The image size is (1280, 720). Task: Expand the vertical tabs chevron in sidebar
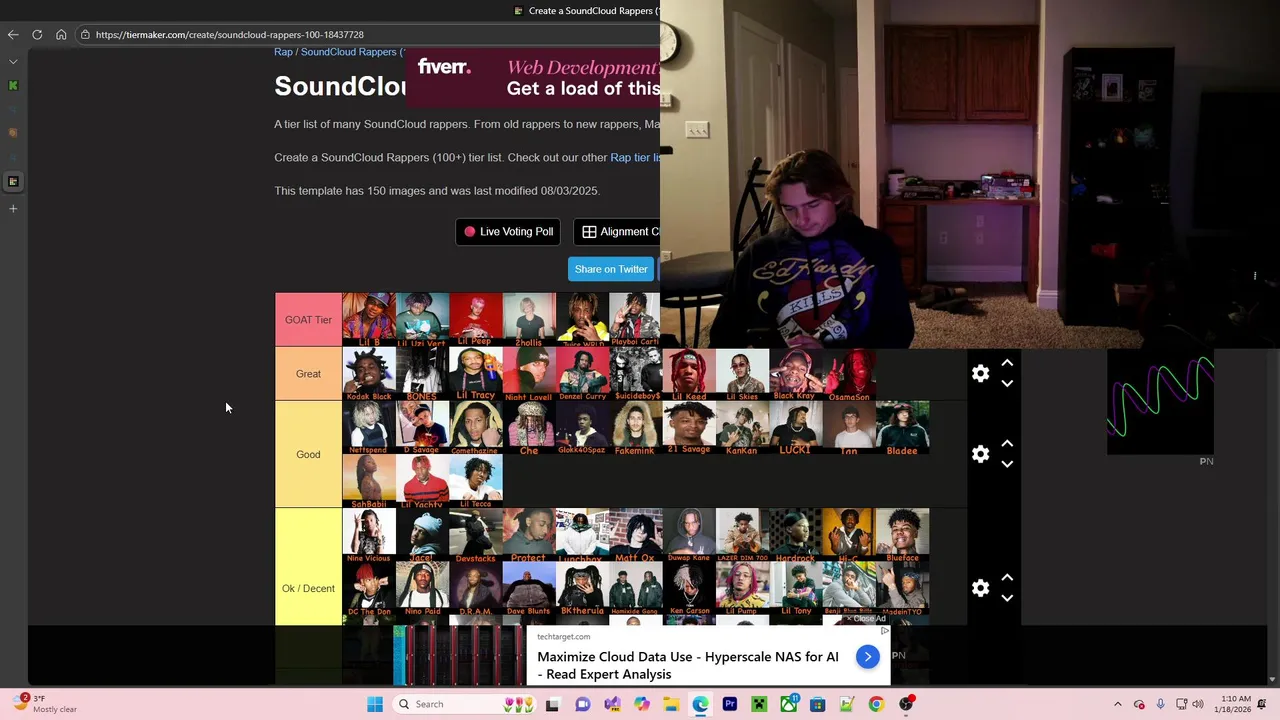[x=13, y=61]
